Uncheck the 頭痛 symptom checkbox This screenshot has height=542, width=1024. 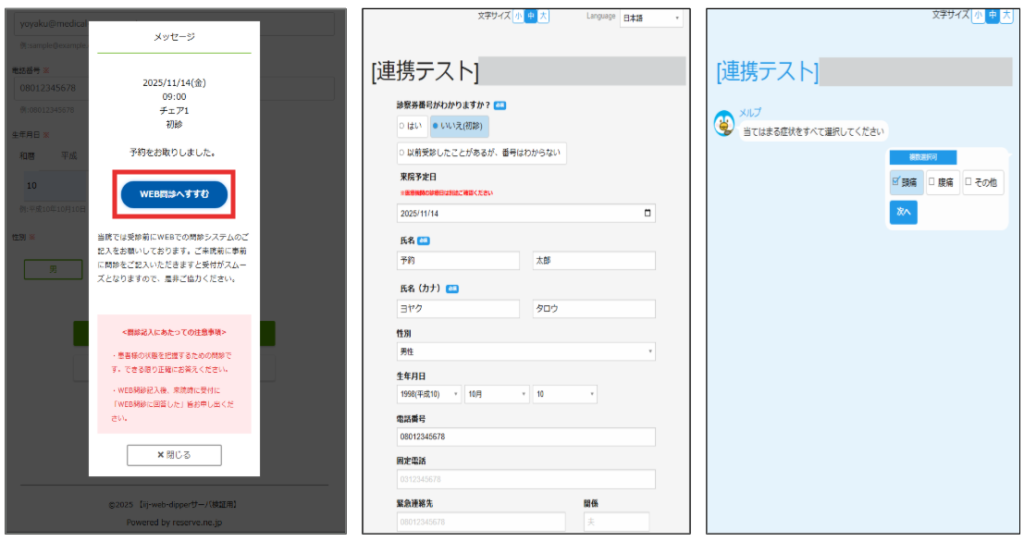coord(895,182)
